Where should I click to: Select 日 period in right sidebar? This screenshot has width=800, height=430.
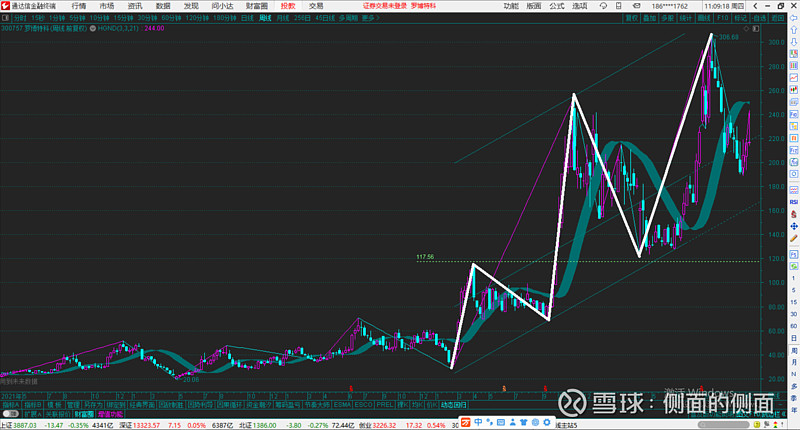point(794,338)
